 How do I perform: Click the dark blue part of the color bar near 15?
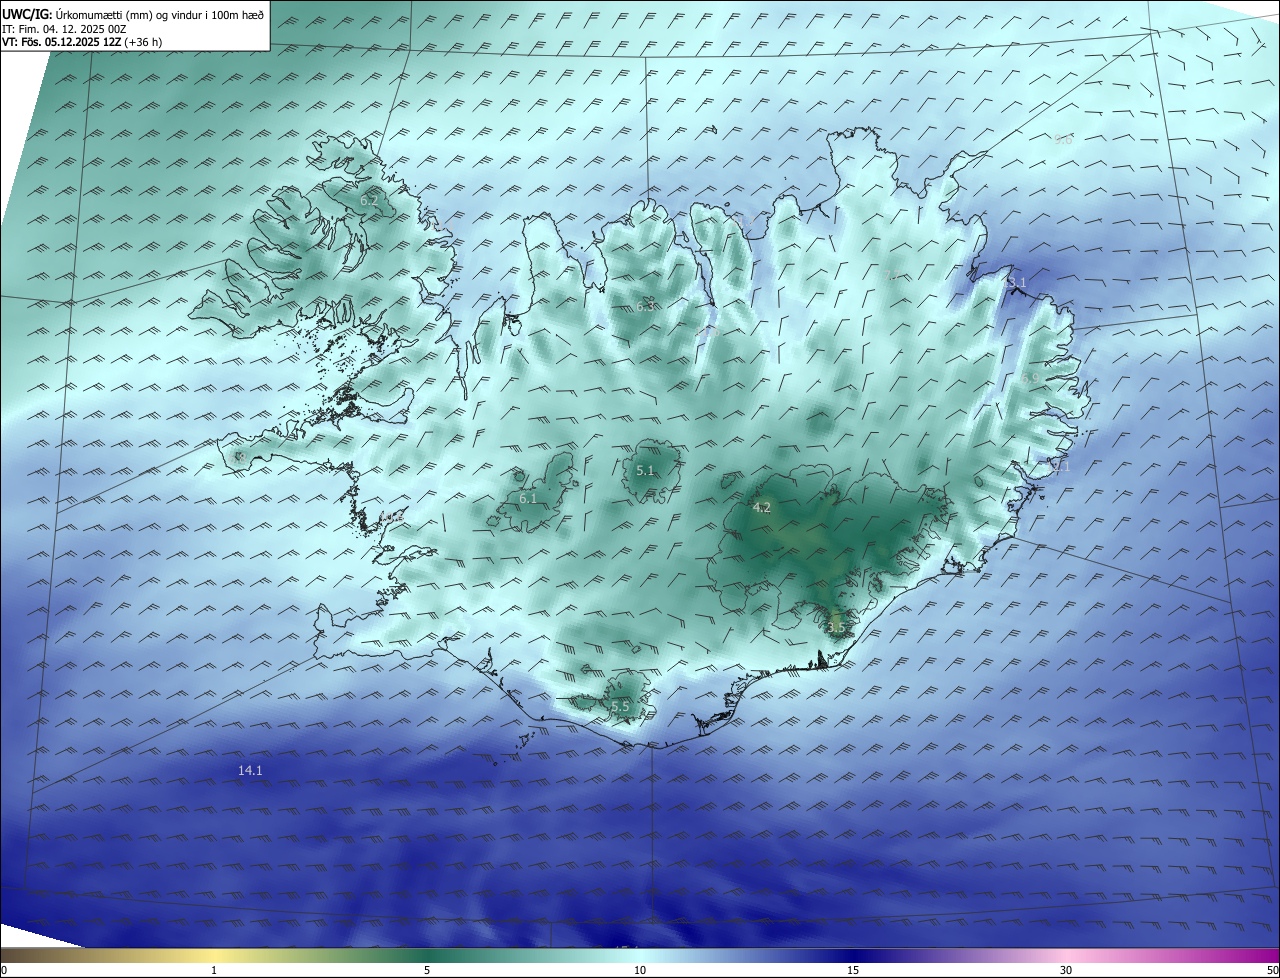853,955
